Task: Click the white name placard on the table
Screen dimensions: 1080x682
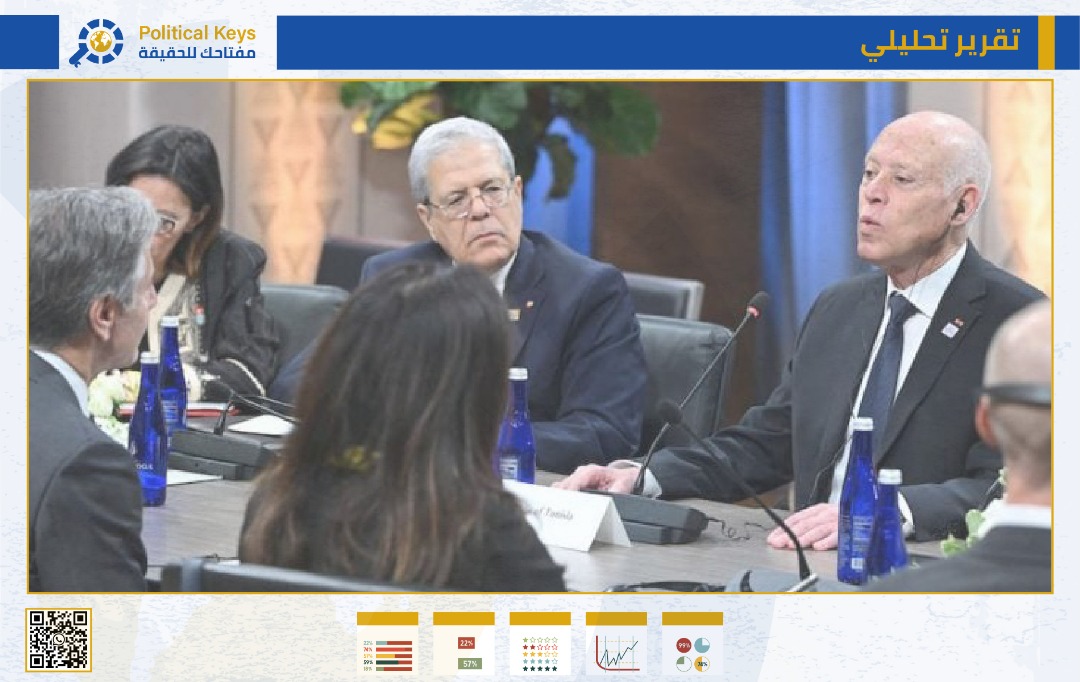Action: 566,515
